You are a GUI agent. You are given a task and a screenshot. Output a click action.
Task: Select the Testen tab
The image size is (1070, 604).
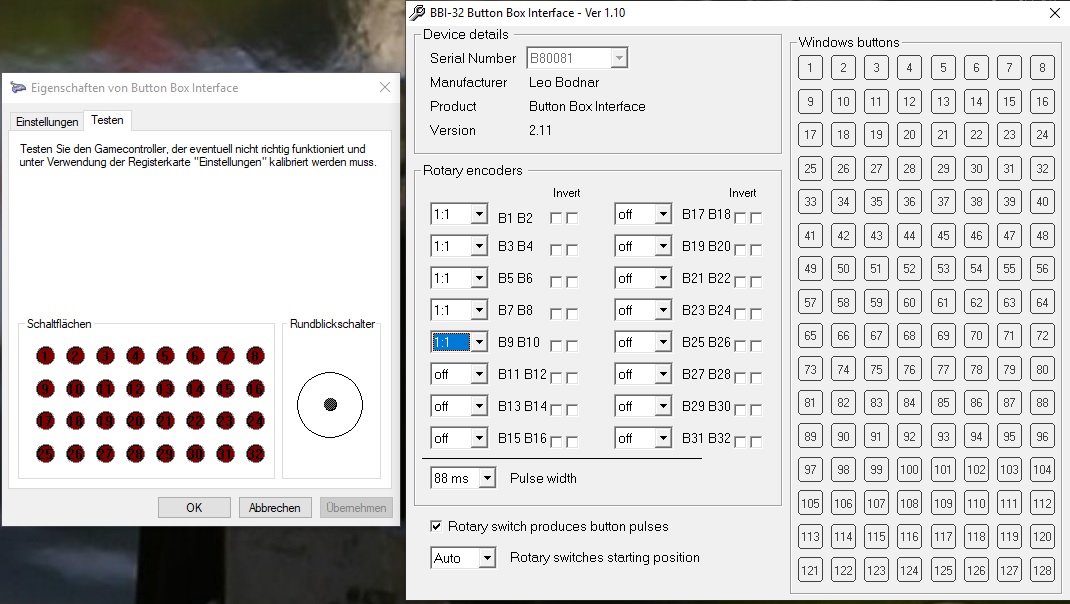pos(107,120)
